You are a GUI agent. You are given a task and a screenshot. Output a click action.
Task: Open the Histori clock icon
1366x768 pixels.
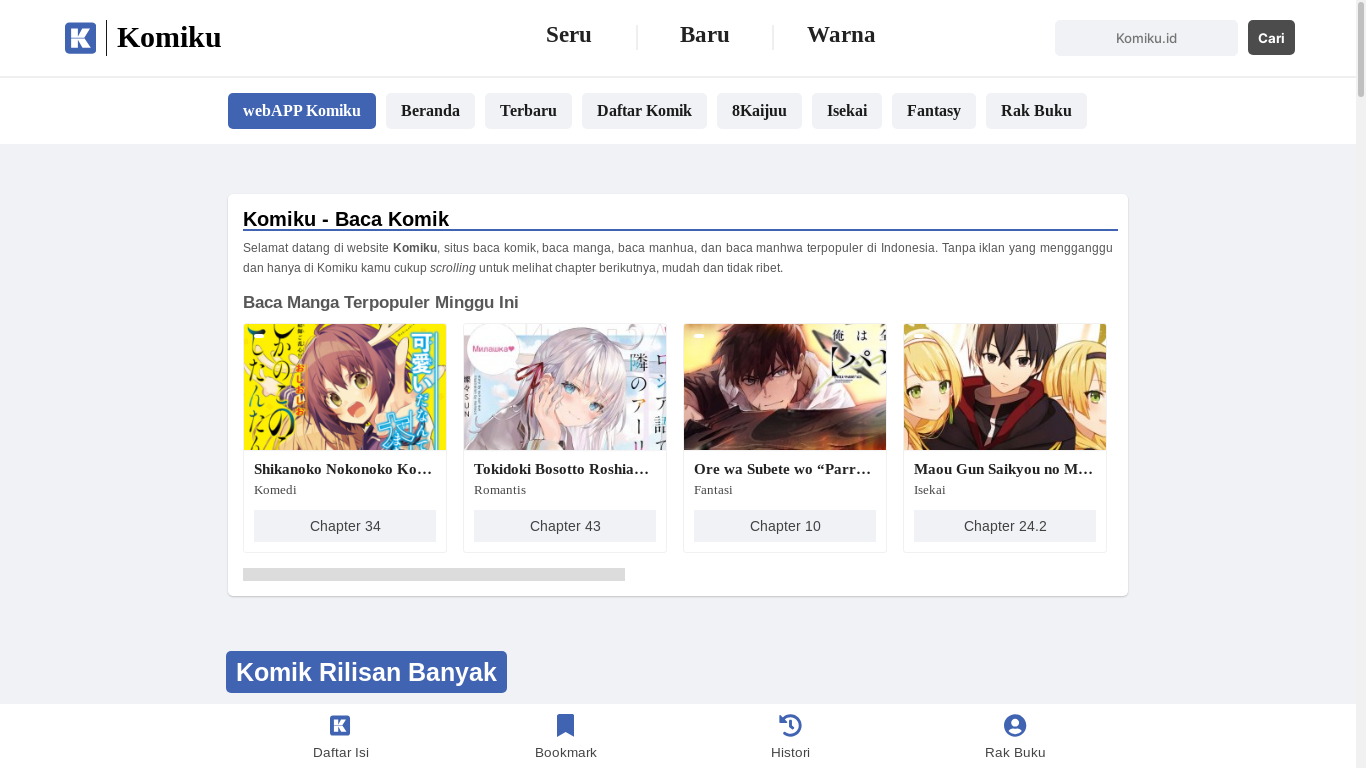pos(790,726)
